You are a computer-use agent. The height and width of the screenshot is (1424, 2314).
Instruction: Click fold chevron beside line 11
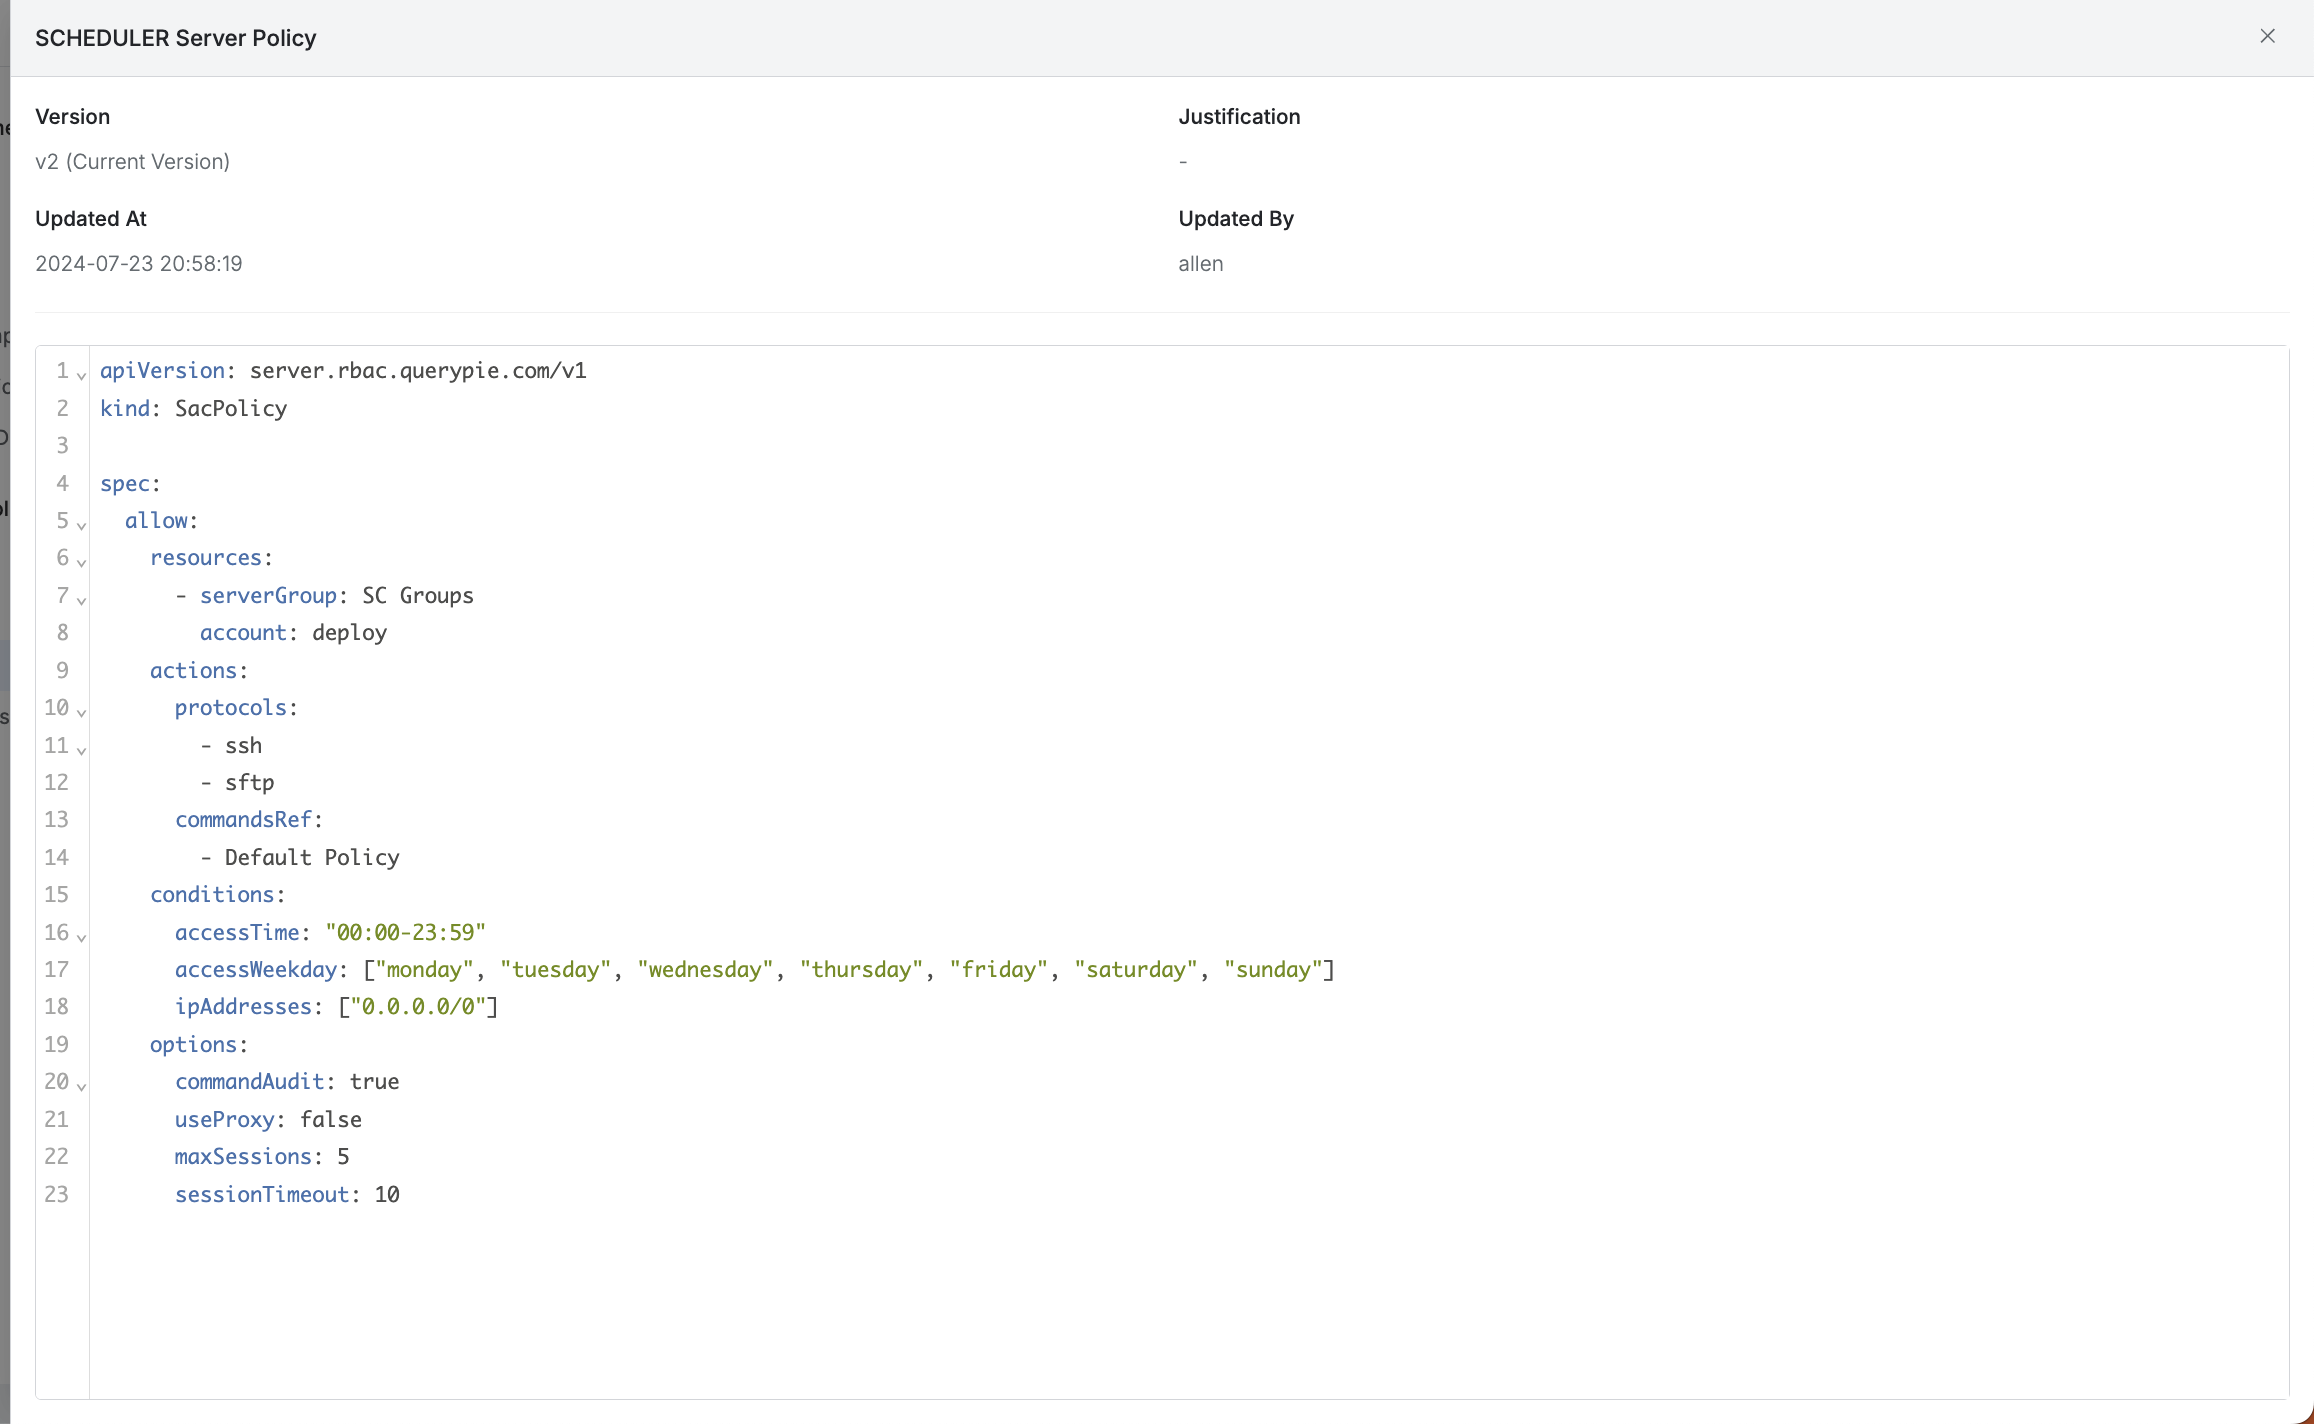click(82, 749)
